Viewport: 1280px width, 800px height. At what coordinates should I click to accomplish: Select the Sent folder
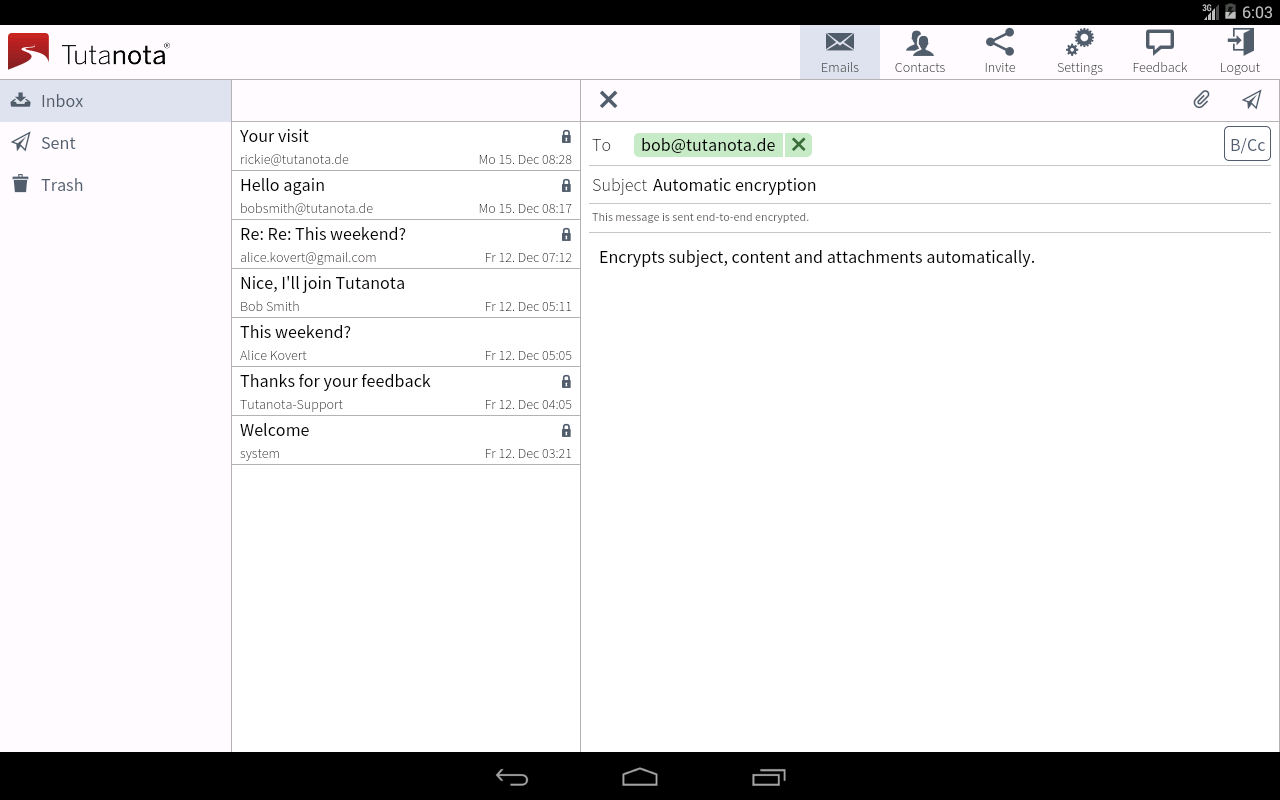point(116,143)
